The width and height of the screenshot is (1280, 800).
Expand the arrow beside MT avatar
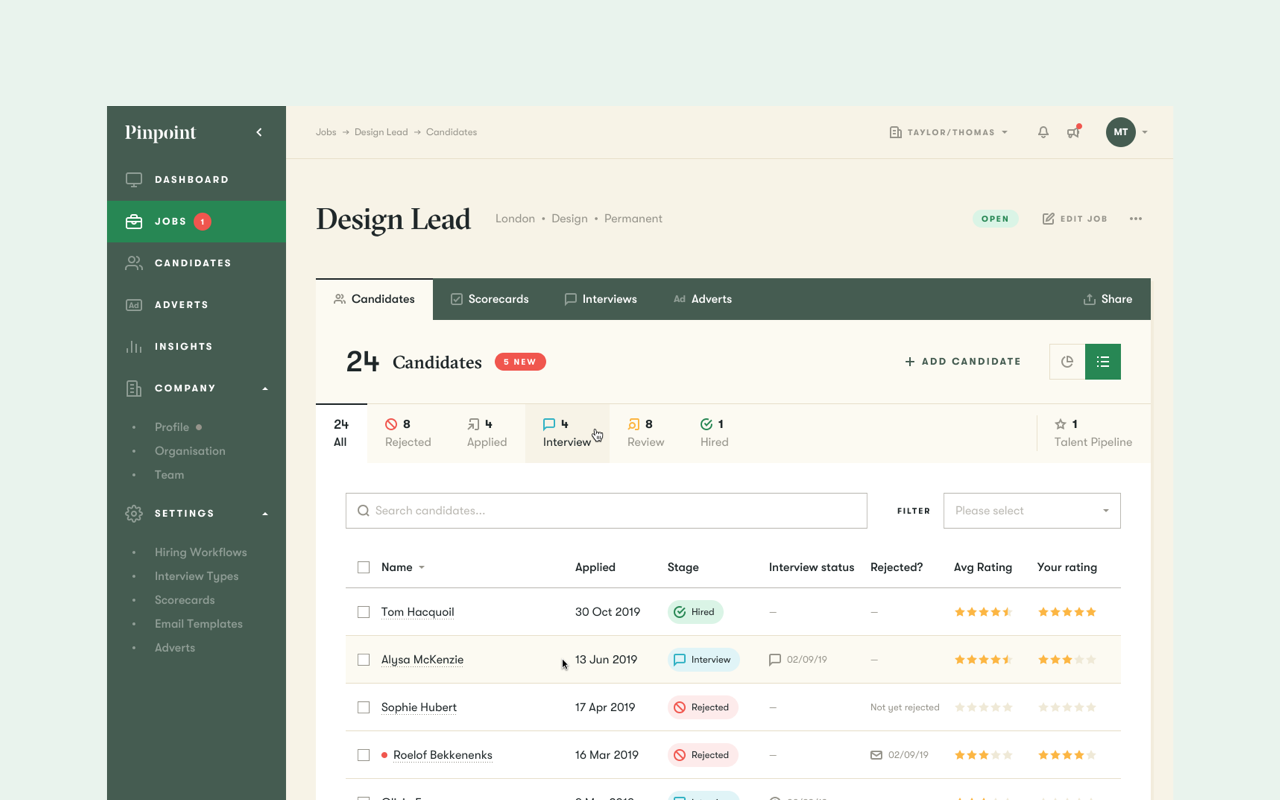click(x=1145, y=132)
